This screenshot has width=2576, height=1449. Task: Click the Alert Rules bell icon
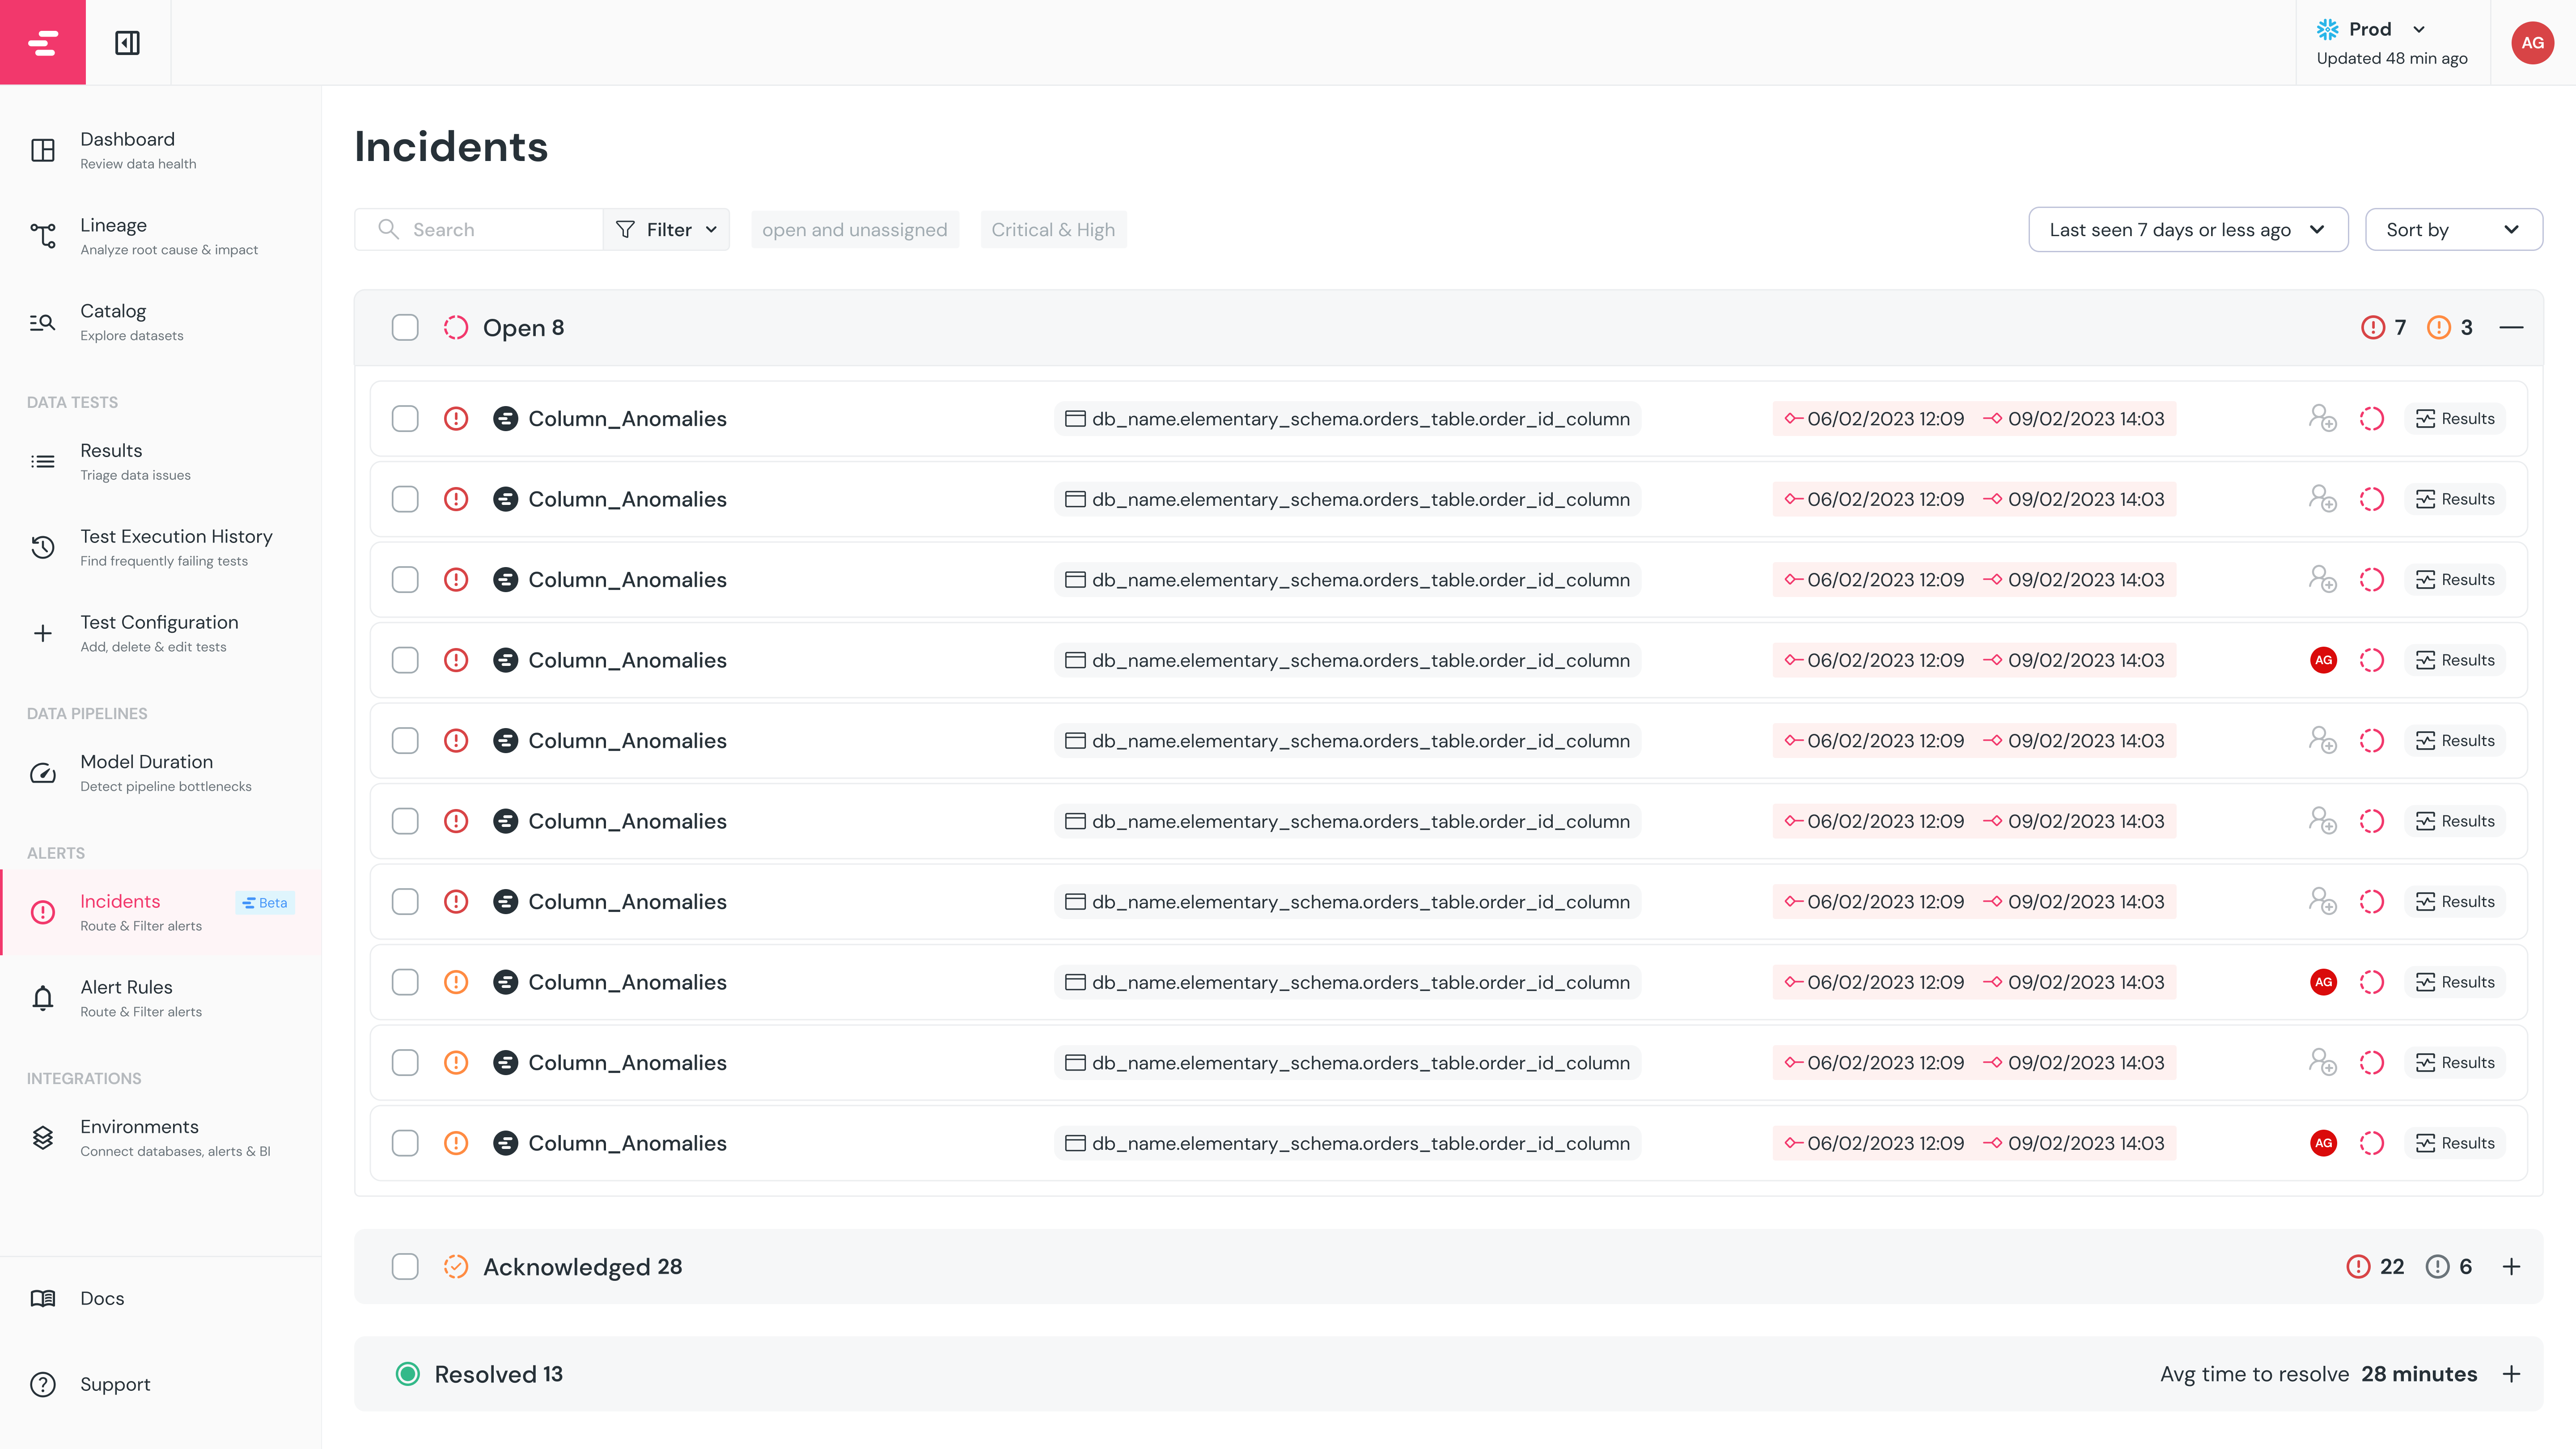pyautogui.click(x=43, y=998)
